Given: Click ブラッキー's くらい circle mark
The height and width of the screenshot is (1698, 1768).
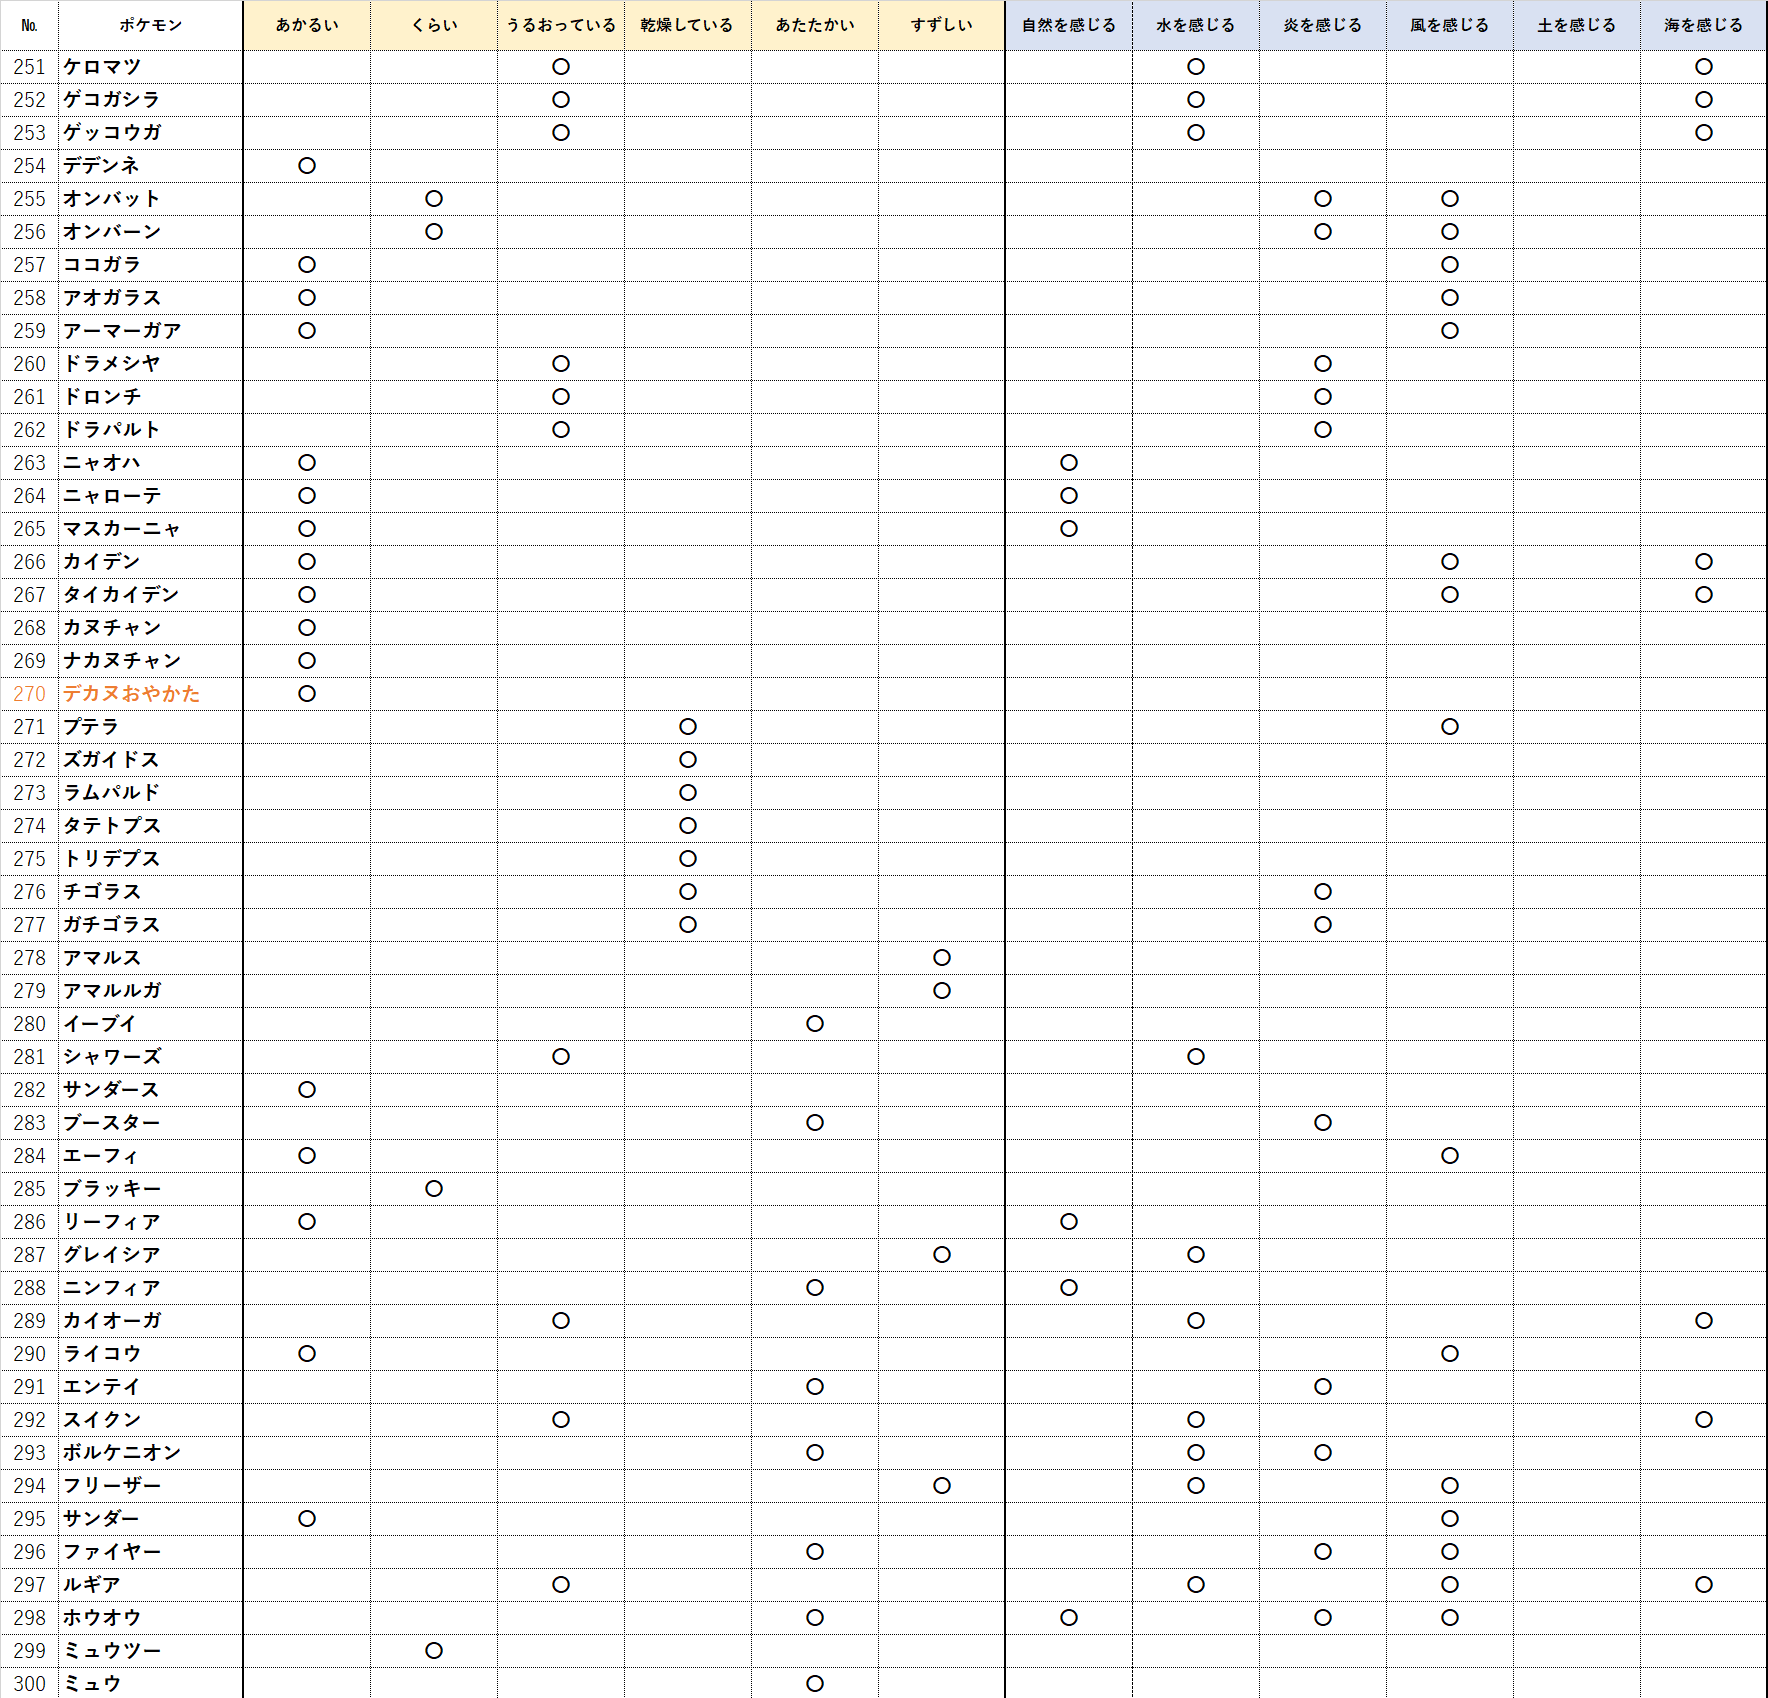Looking at the screenshot, I should (x=434, y=1189).
